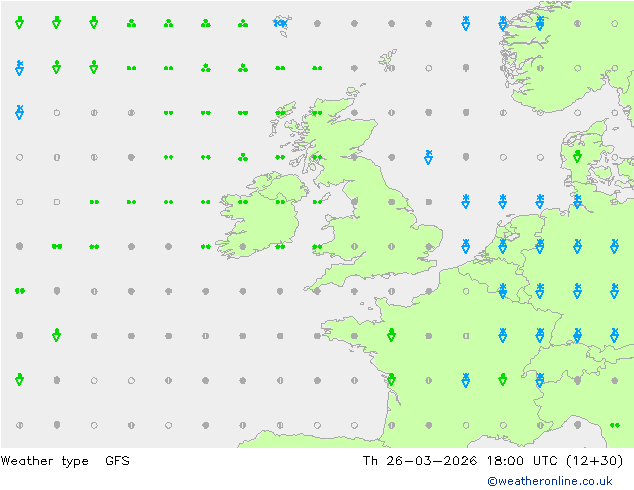The image size is (634, 490).
Task: Click the green shower symbol over Brittany
Action: (391, 335)
